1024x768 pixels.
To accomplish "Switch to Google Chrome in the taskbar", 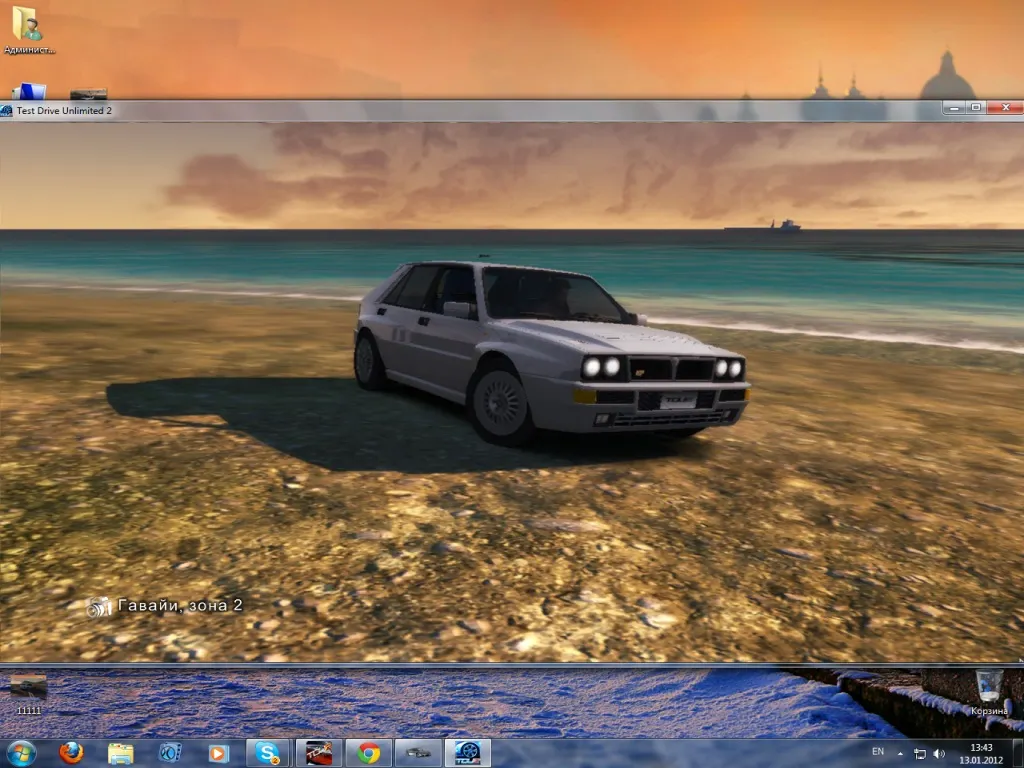I will click(368, 753).
